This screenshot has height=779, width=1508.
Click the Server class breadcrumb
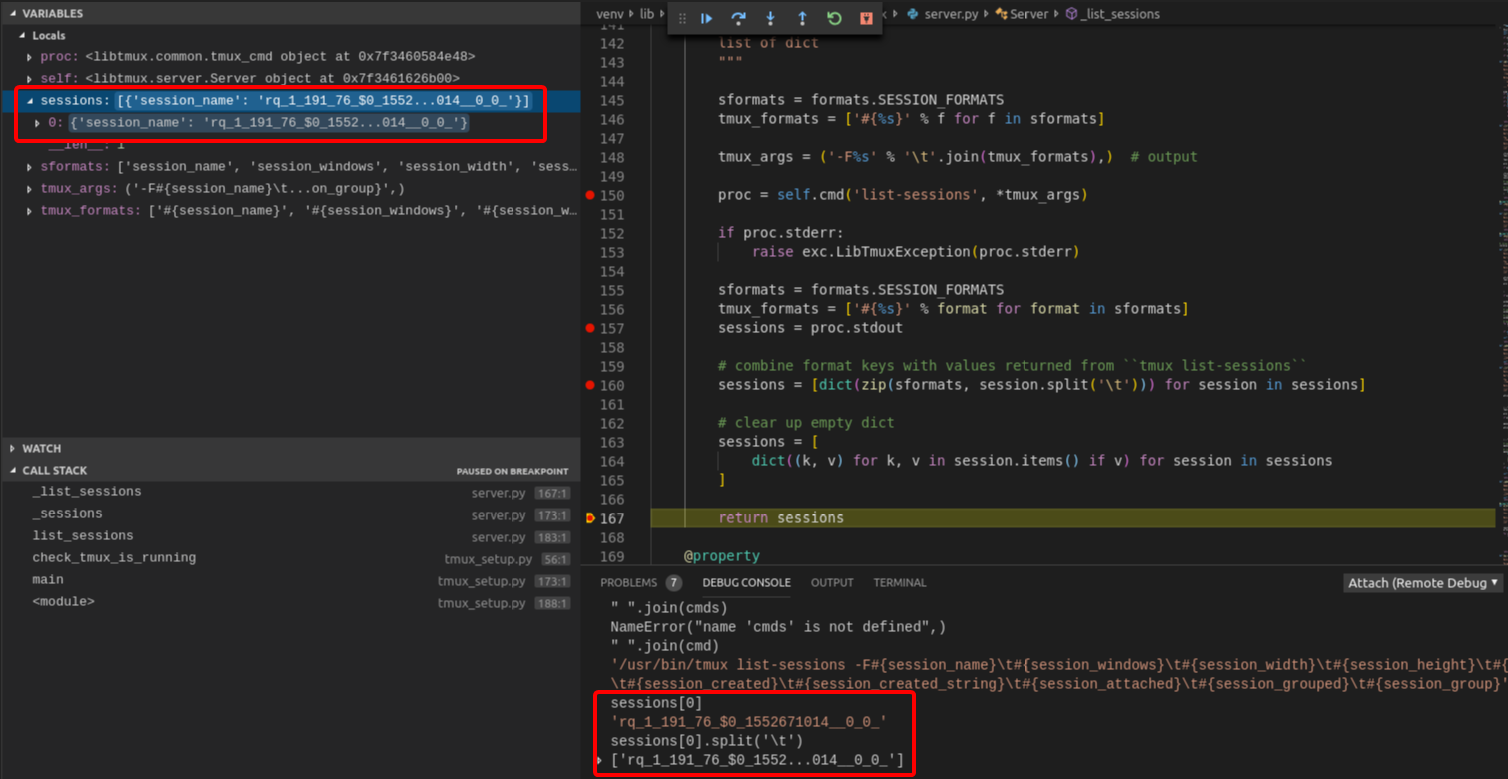coord(1029,14)
